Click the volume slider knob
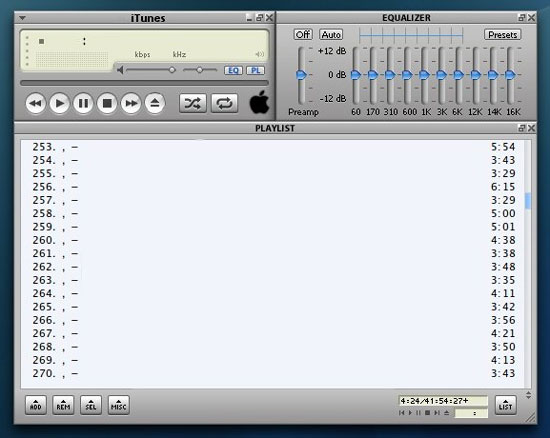This screenshot has height=438, width=550. pos(172,70)
